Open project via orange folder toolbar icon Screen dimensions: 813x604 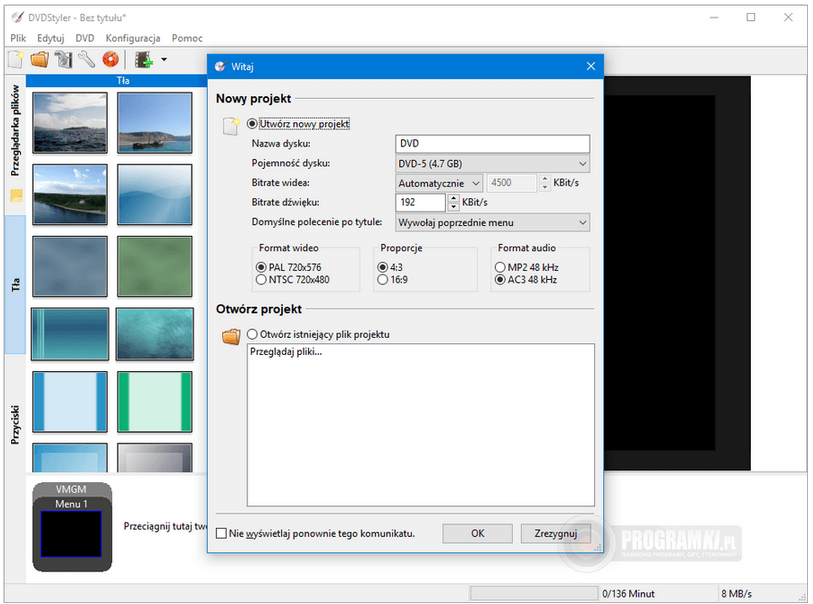(x=39, y=60)
